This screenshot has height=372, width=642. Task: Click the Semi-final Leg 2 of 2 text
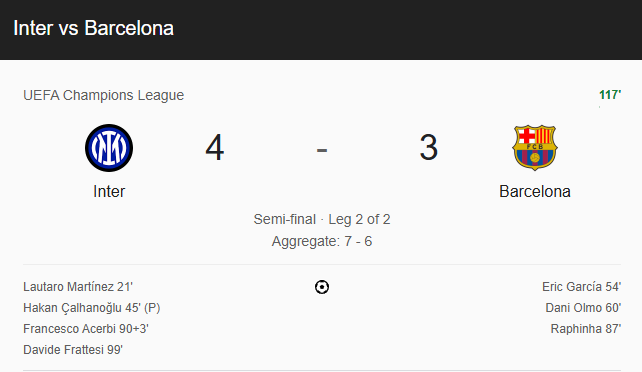[322, 219]
